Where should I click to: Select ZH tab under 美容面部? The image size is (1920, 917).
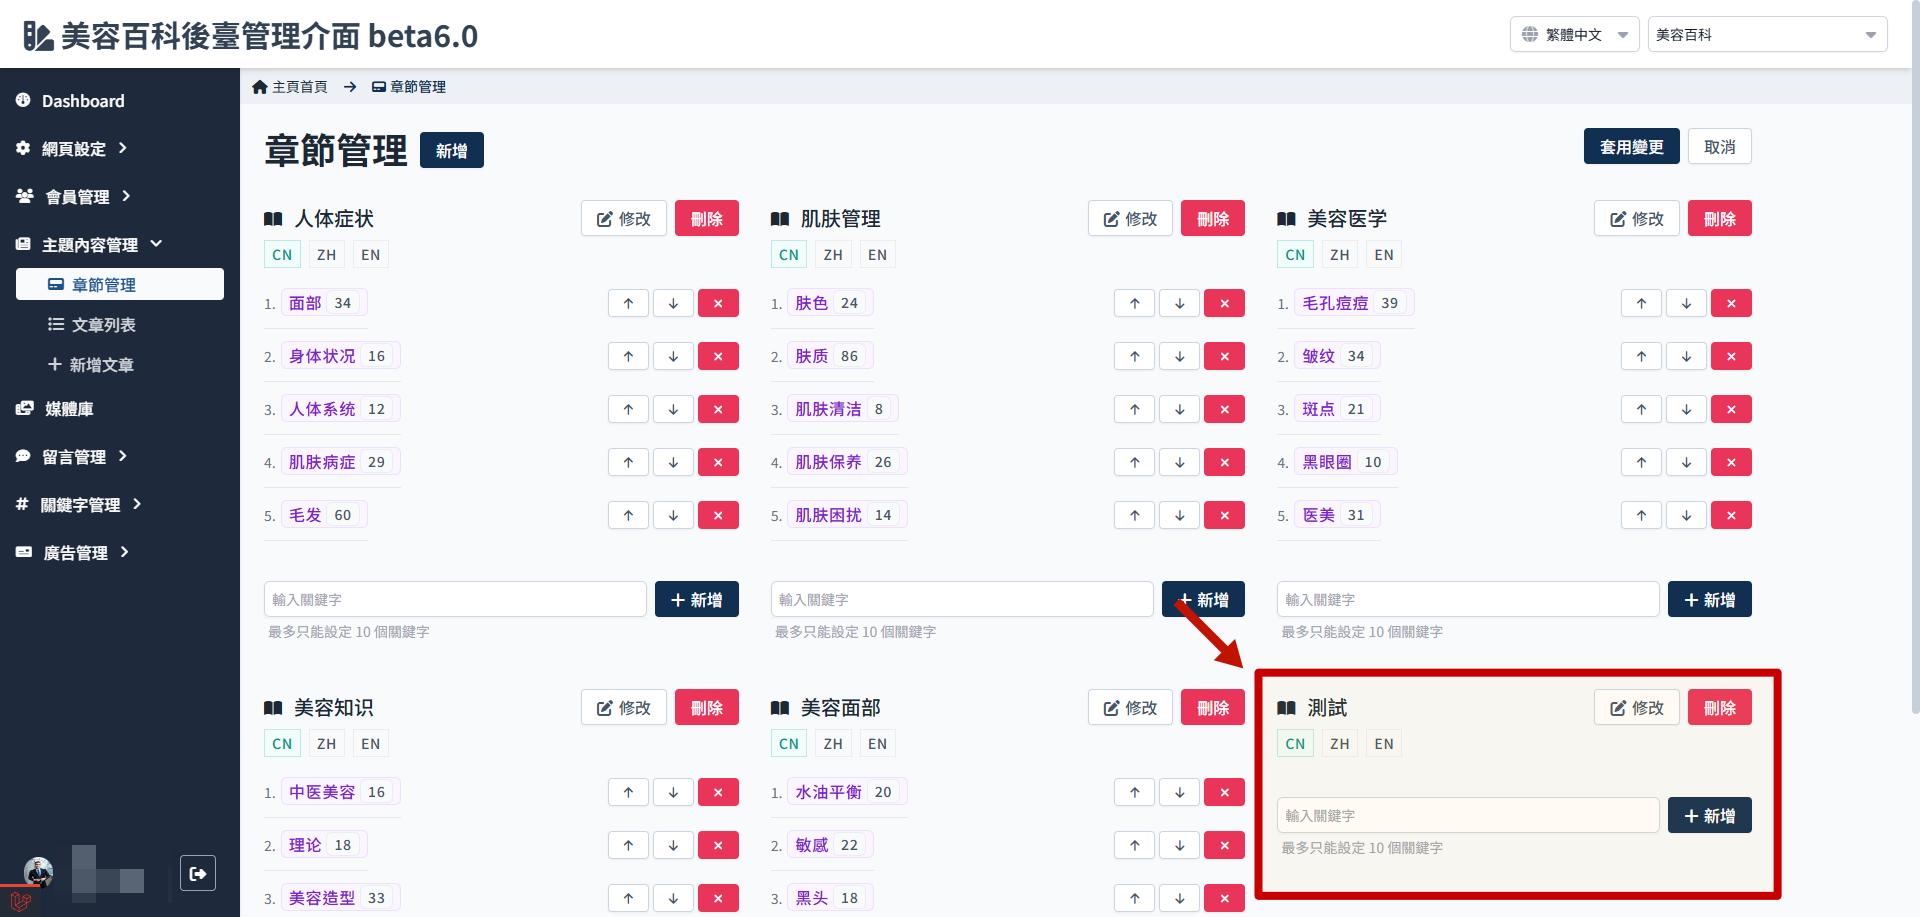coord(833,744)
